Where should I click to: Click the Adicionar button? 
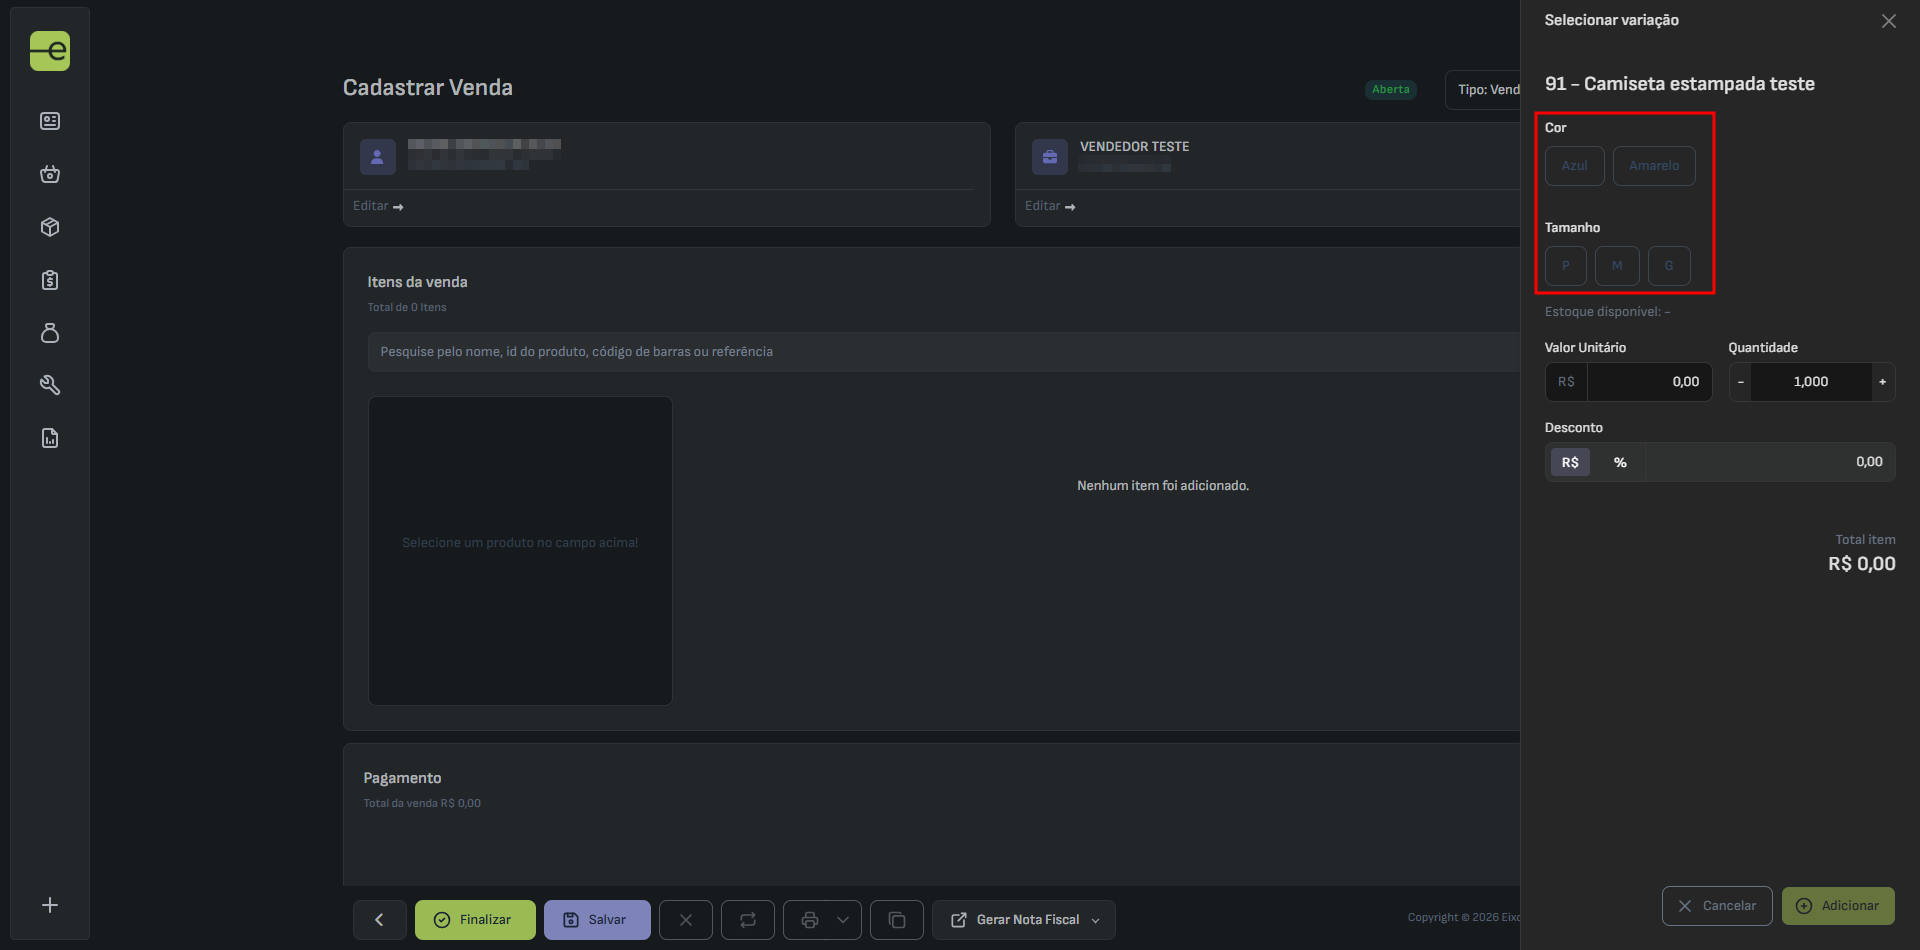click(x=1838, y=906)
